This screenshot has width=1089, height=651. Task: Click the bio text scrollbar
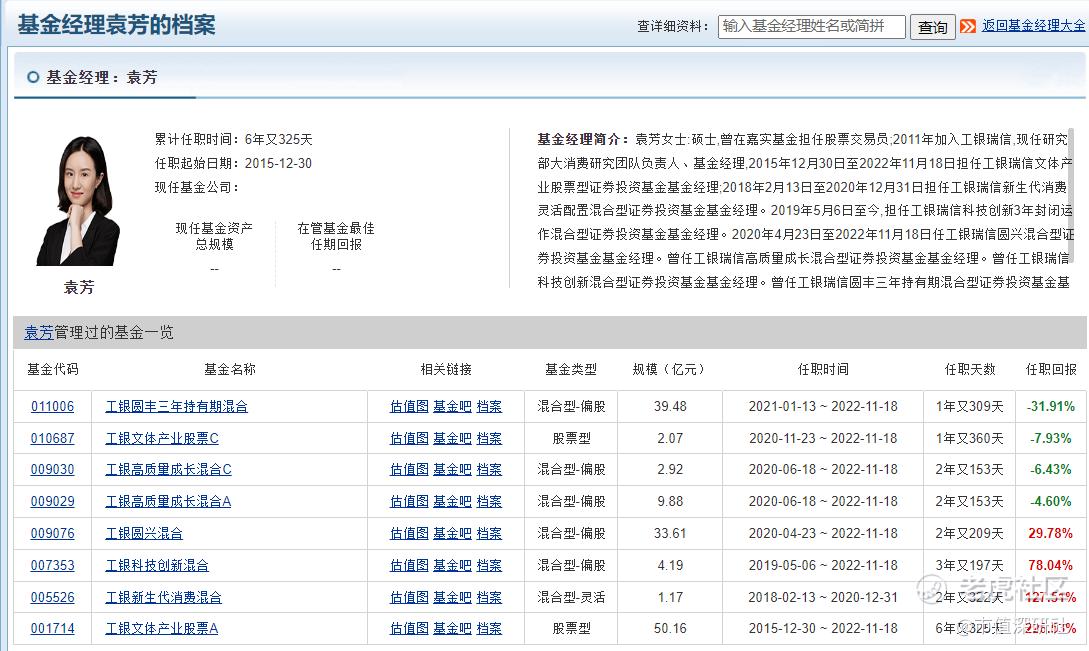(x=1071, y=195)
